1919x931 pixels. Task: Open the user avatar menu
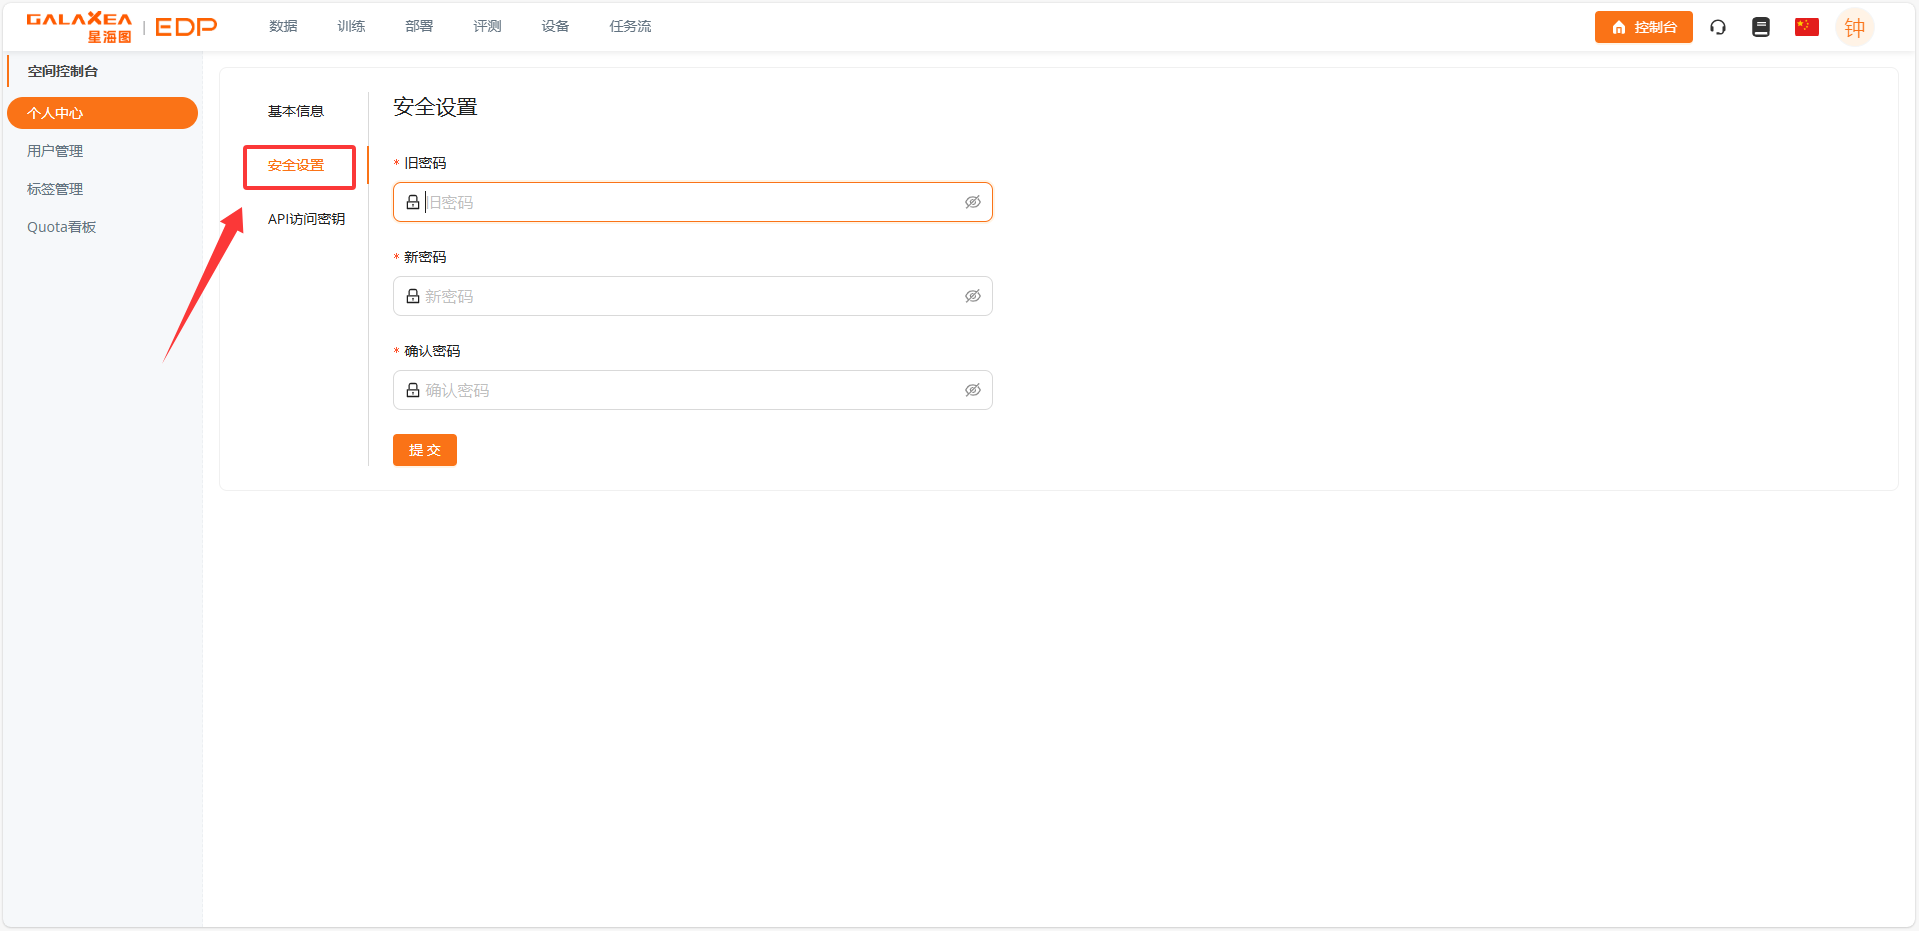[x=1854, y=28]
